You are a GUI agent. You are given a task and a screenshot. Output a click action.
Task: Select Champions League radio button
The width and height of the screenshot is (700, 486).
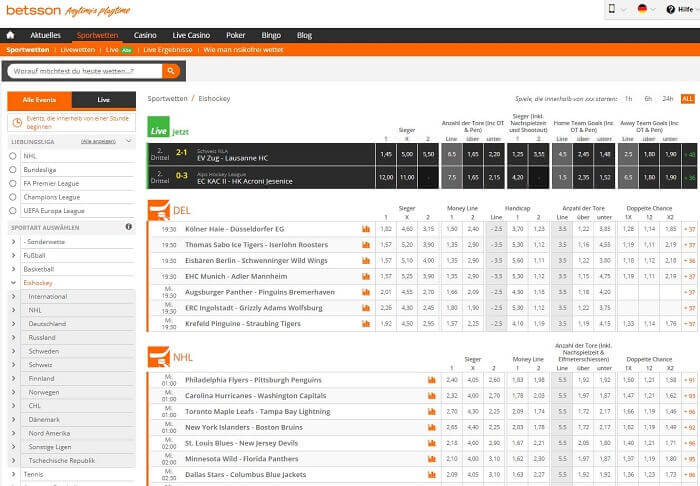tap(13, 197)
